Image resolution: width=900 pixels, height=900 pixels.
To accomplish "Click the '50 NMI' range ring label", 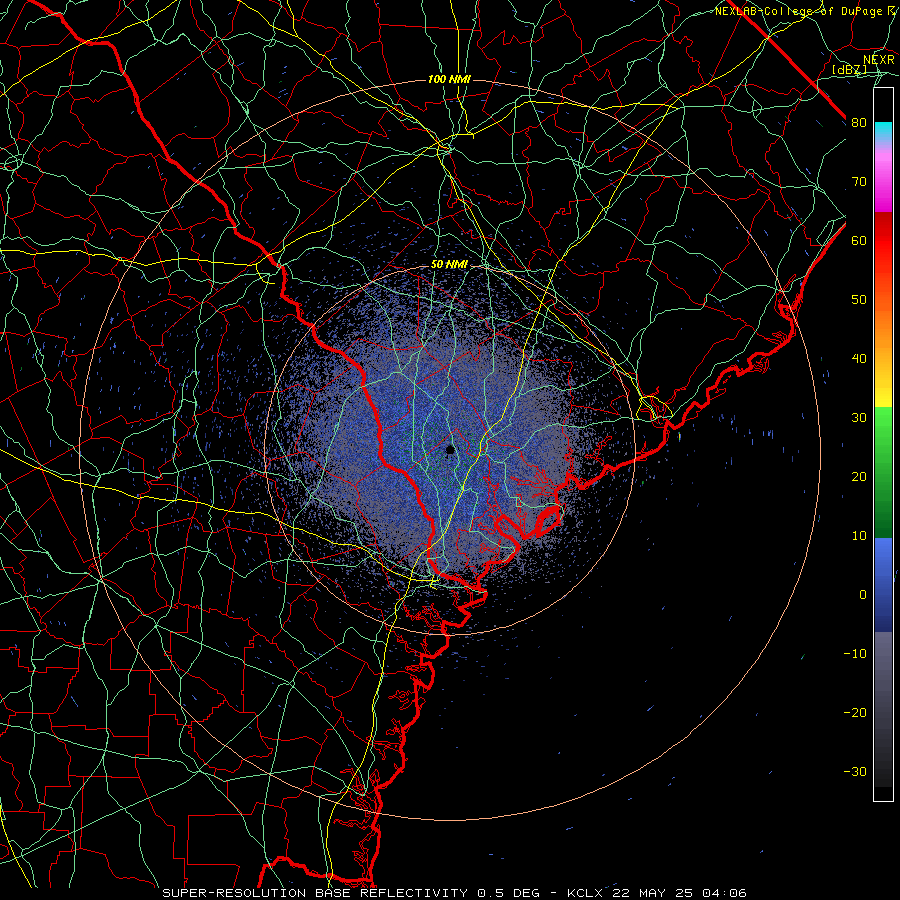I will 449,265.
